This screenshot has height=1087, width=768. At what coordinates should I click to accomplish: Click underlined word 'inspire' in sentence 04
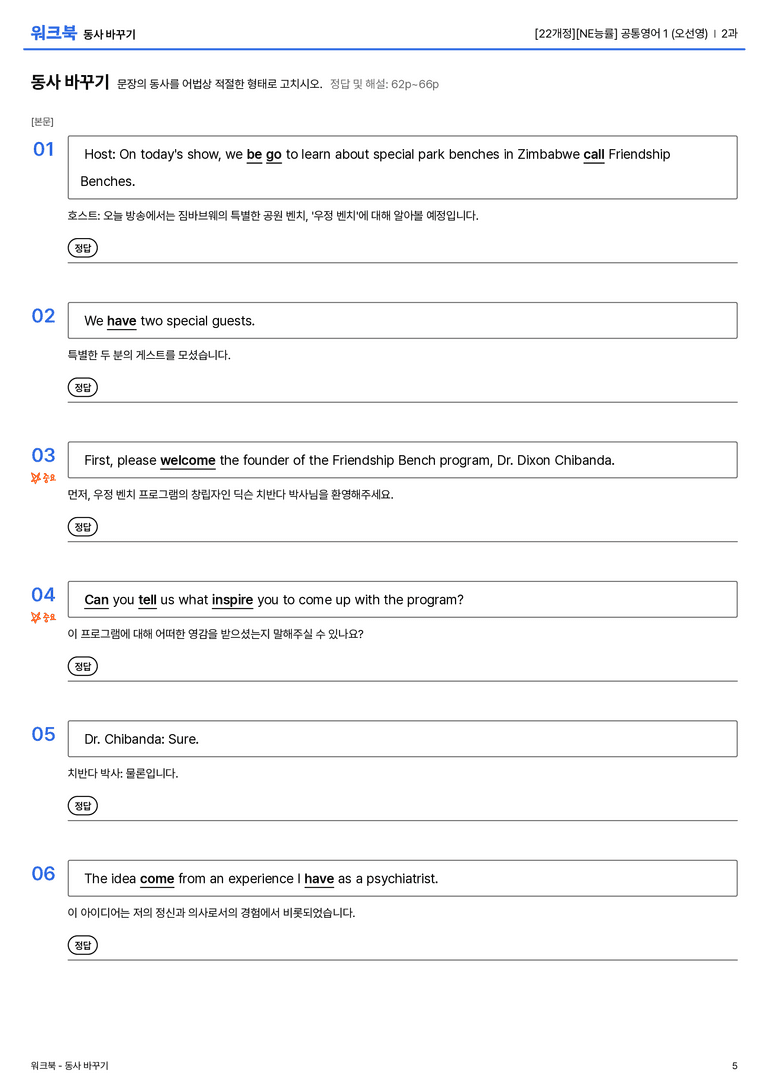pos(232,600)
